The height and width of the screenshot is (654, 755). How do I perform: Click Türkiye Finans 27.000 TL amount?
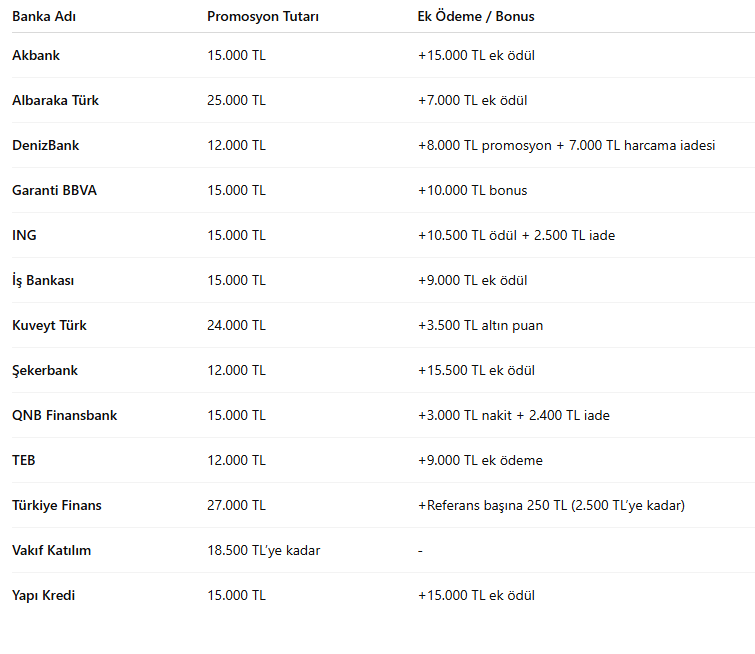click(236, 505)
